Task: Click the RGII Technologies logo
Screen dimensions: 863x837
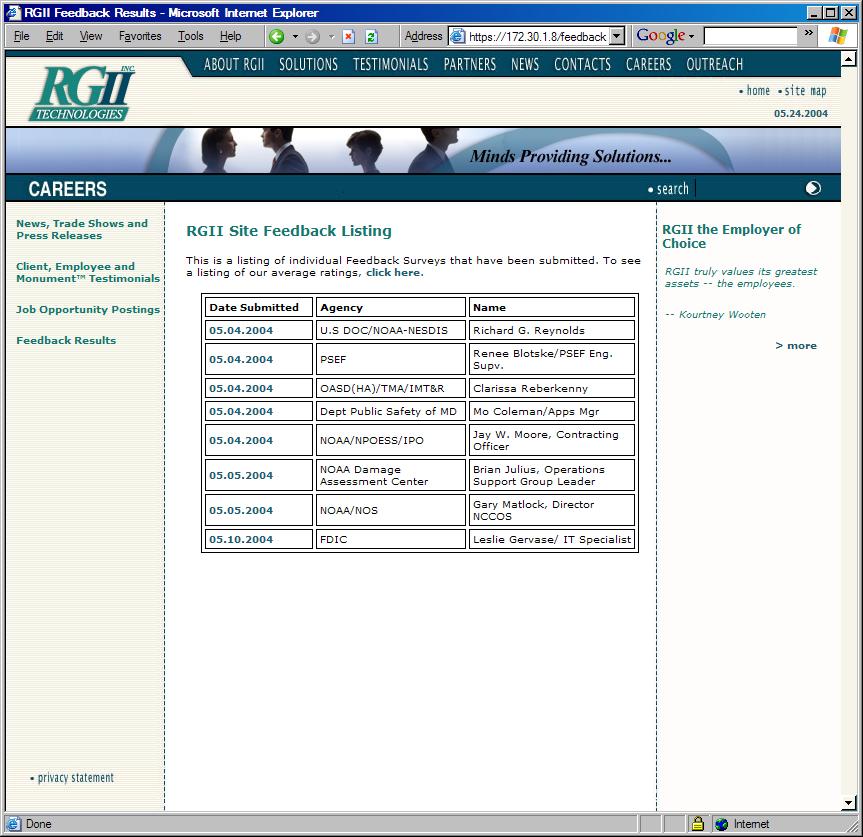Action: pyautogui.click(x=82, y=94)
